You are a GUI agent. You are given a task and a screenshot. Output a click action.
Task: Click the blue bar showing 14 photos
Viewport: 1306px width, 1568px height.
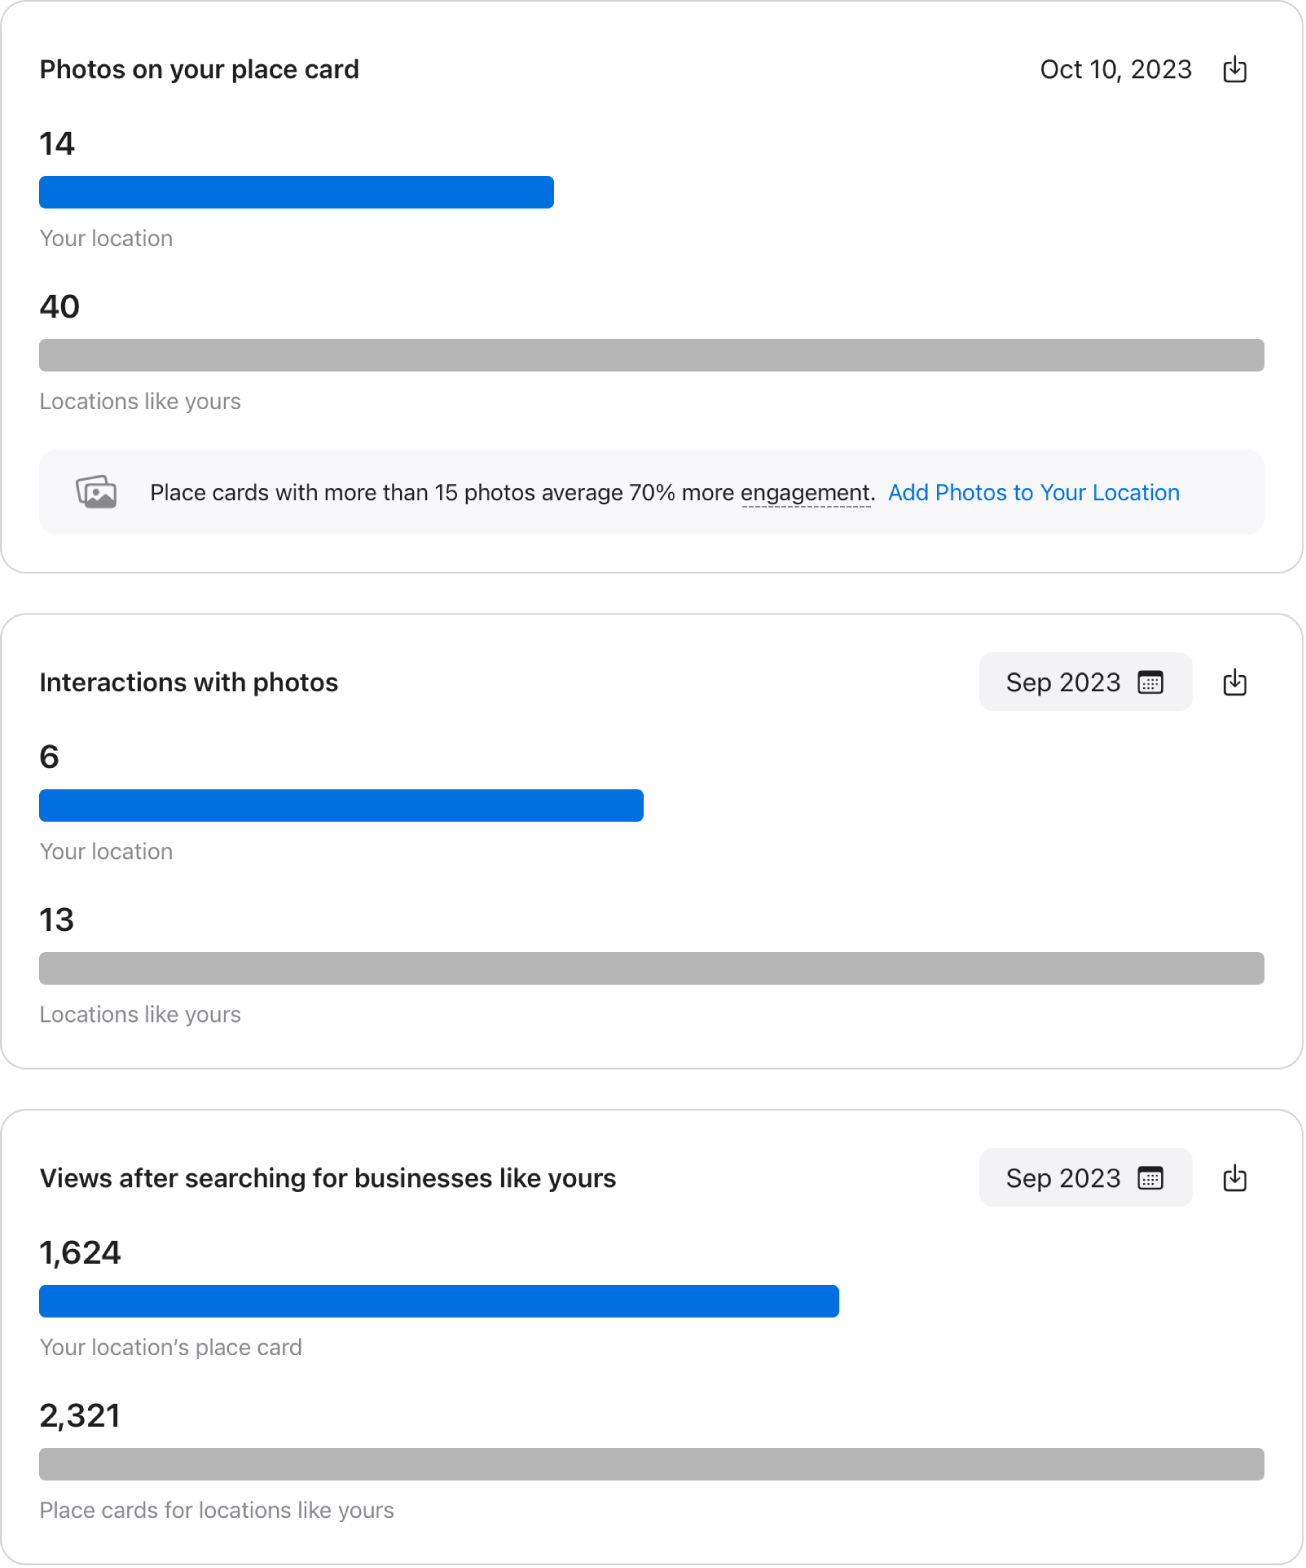(x=296, y=192)
